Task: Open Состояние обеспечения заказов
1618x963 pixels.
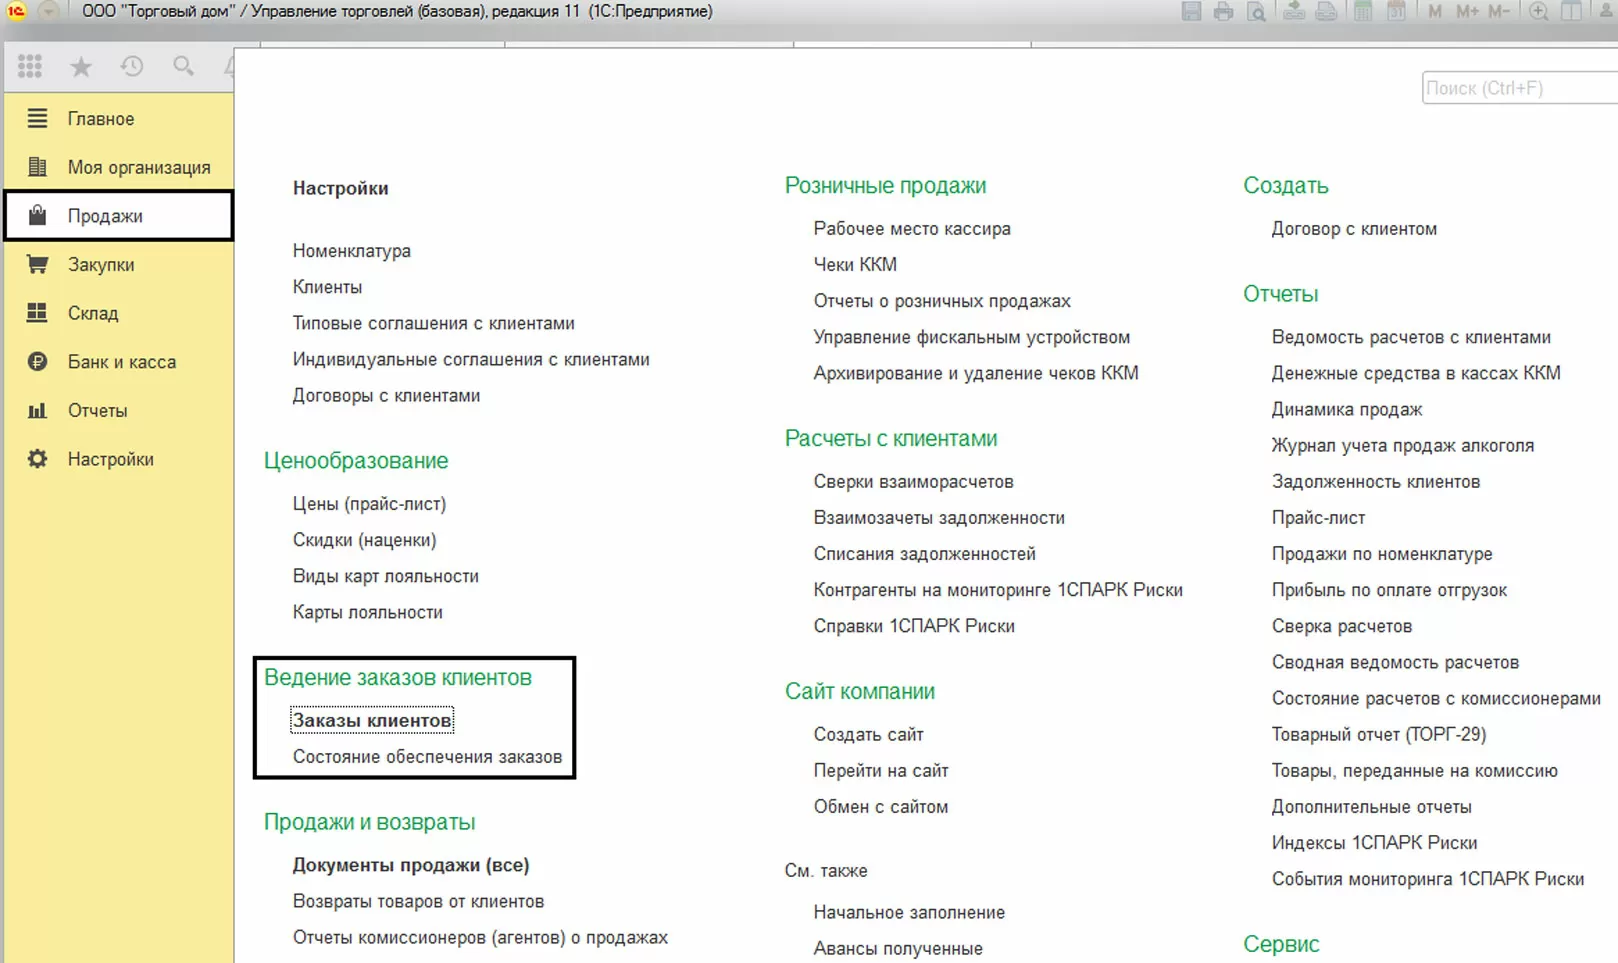Action: (427, 757)
